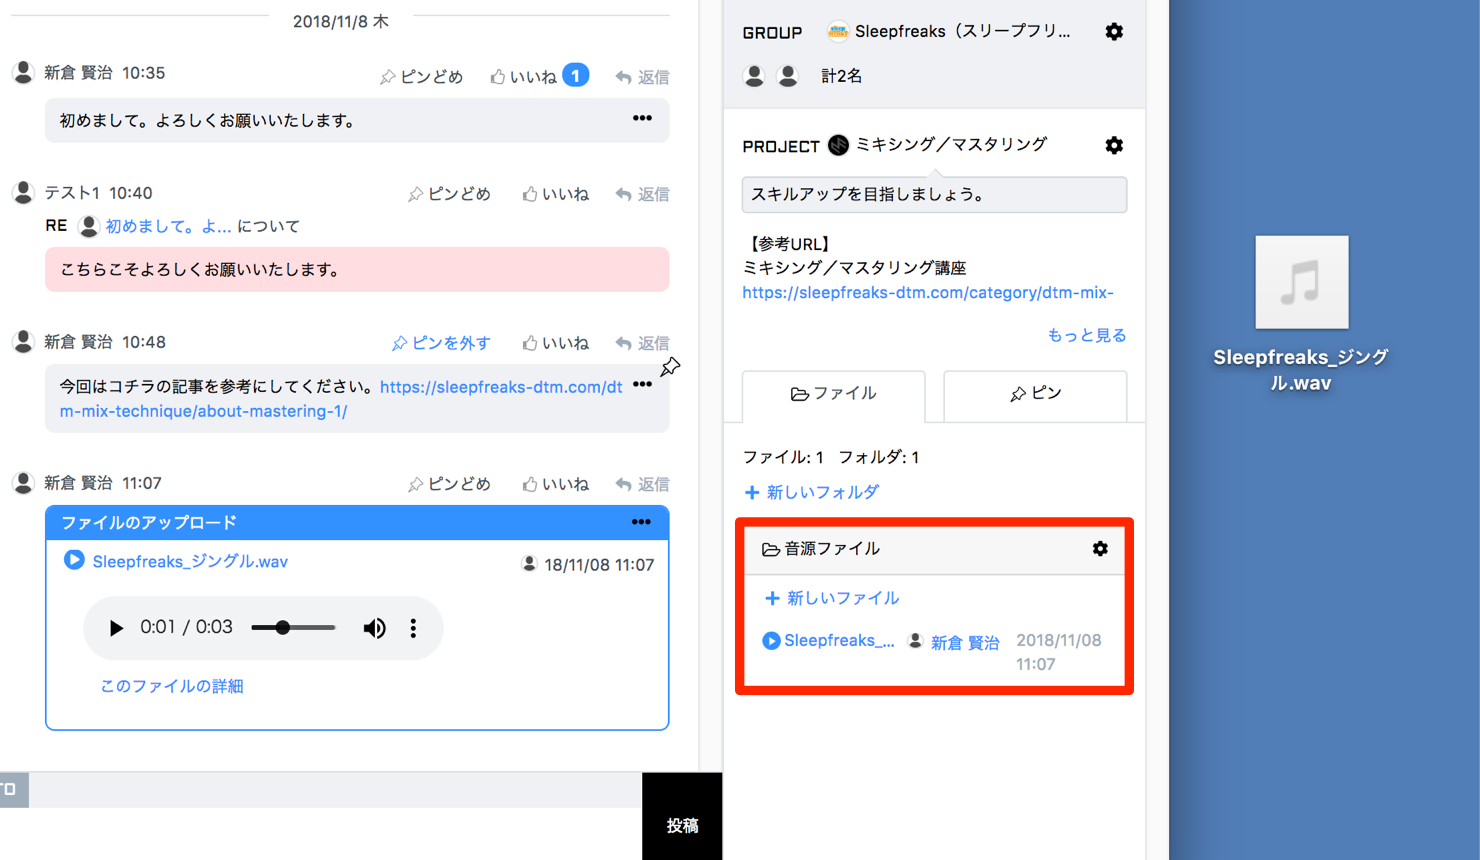
Task: Open quoted 初めまして。よ... reply reference
Action: coord(168,226)
